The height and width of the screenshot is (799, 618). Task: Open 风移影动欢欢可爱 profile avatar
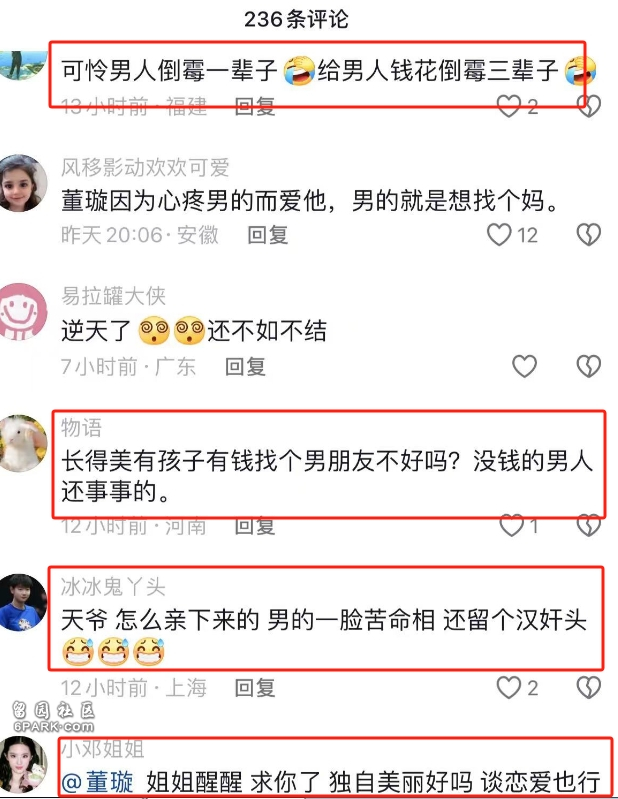[22, 183]
